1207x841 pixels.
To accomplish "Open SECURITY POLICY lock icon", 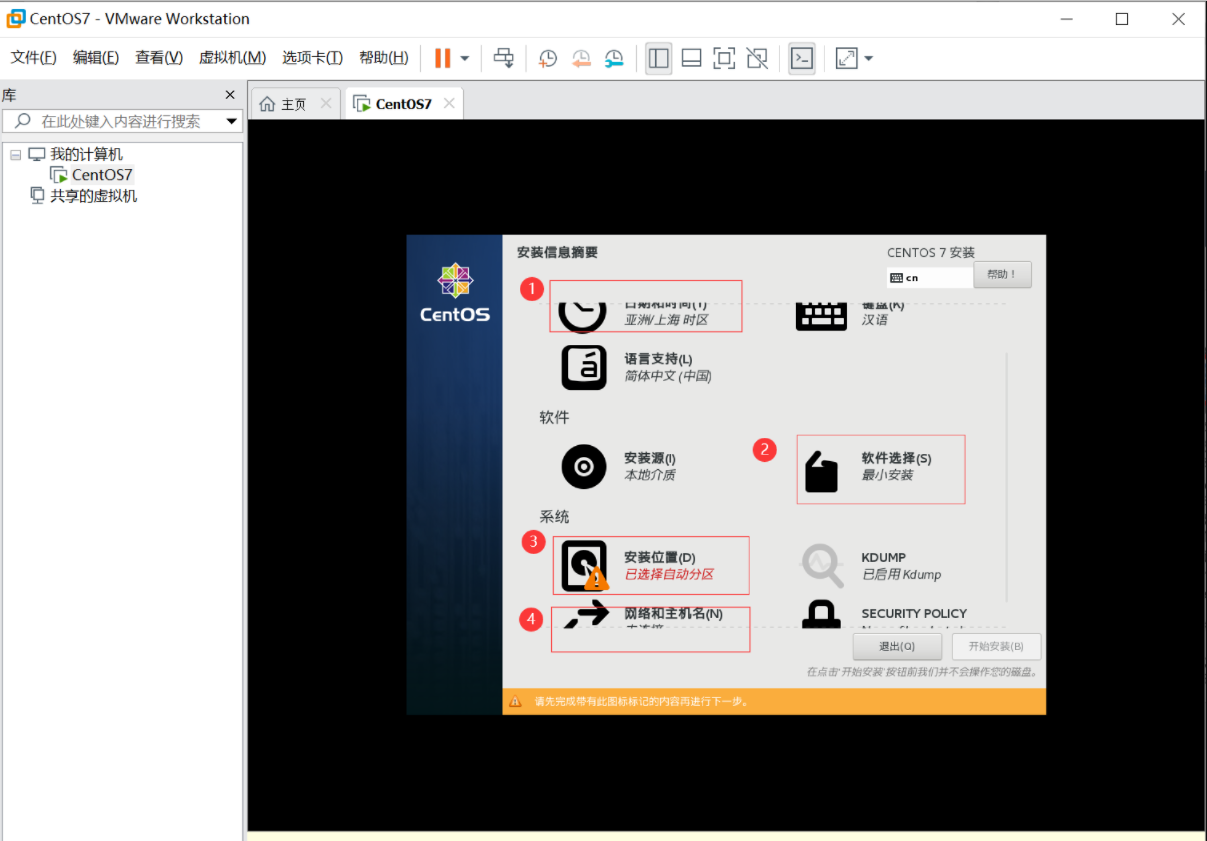I will [x=821, y=615].
